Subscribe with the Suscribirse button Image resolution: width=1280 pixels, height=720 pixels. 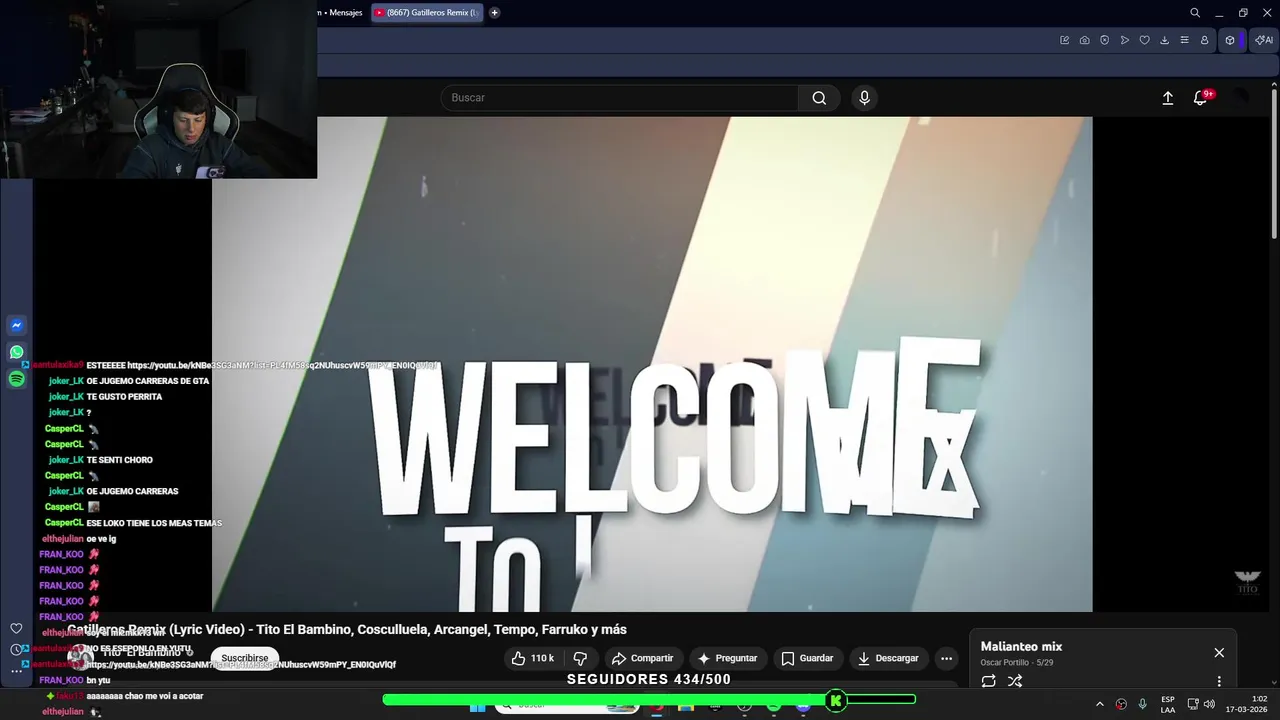click(245, 658)
